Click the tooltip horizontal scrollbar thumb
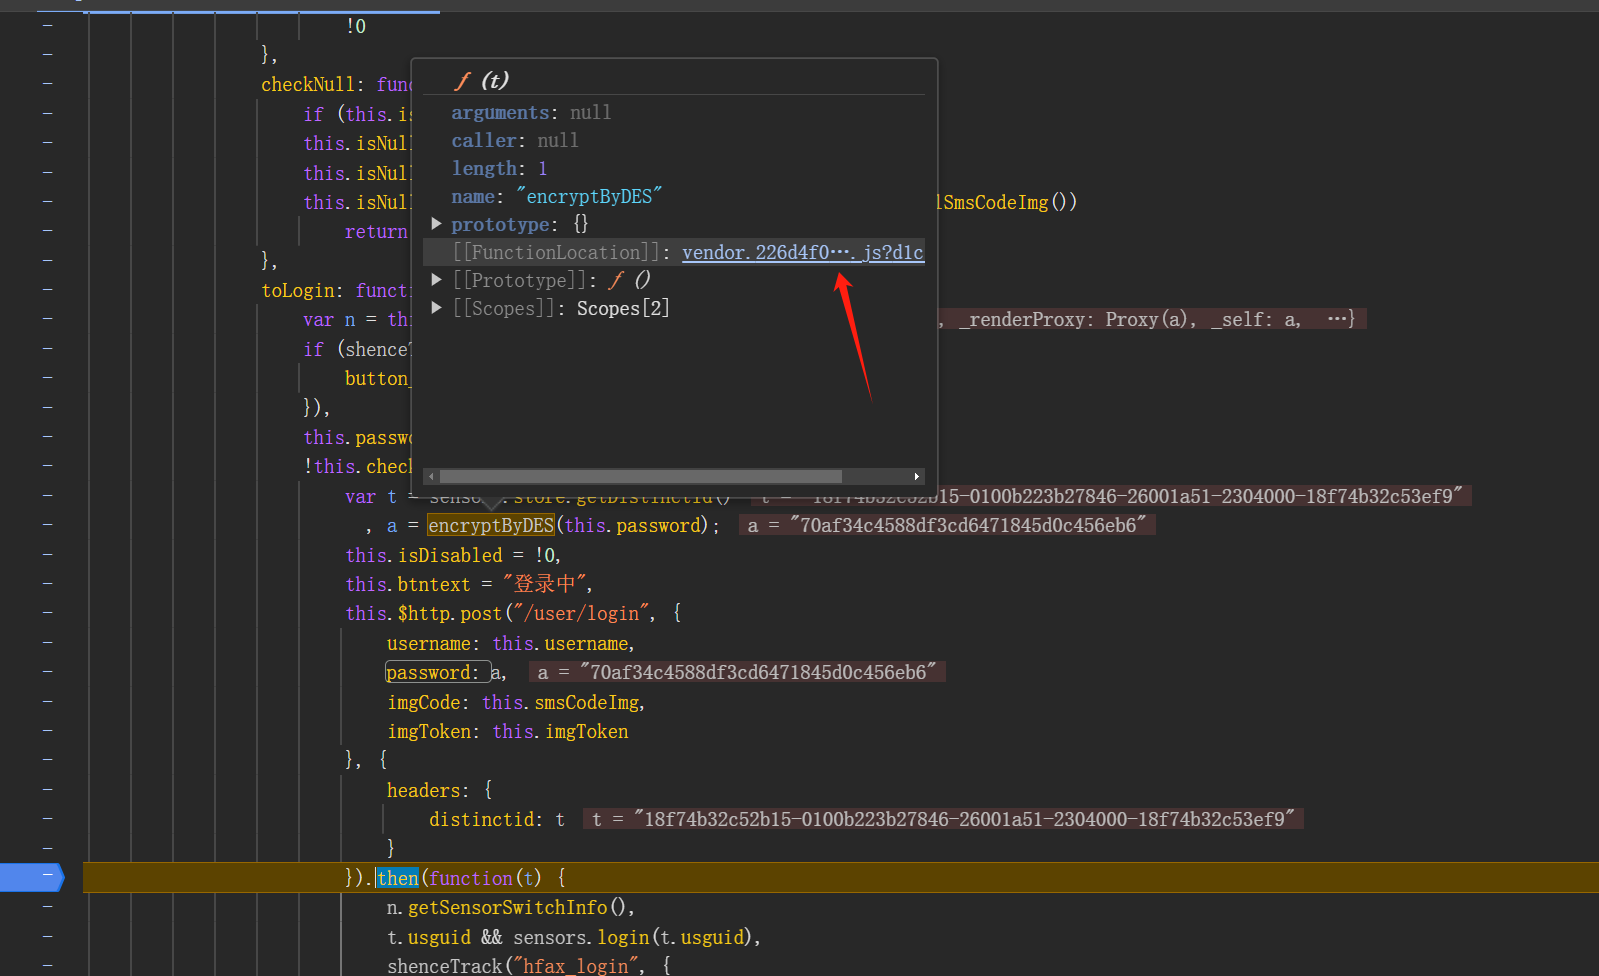 coord(641,476)
